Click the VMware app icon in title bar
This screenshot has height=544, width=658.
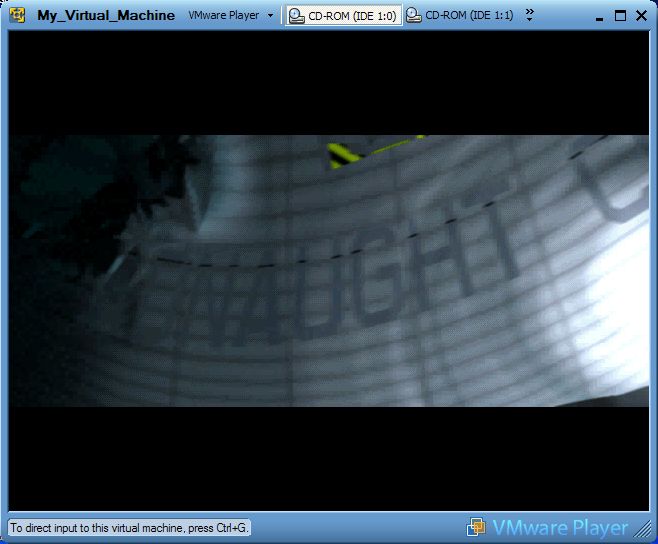click(x=17, y=15)
